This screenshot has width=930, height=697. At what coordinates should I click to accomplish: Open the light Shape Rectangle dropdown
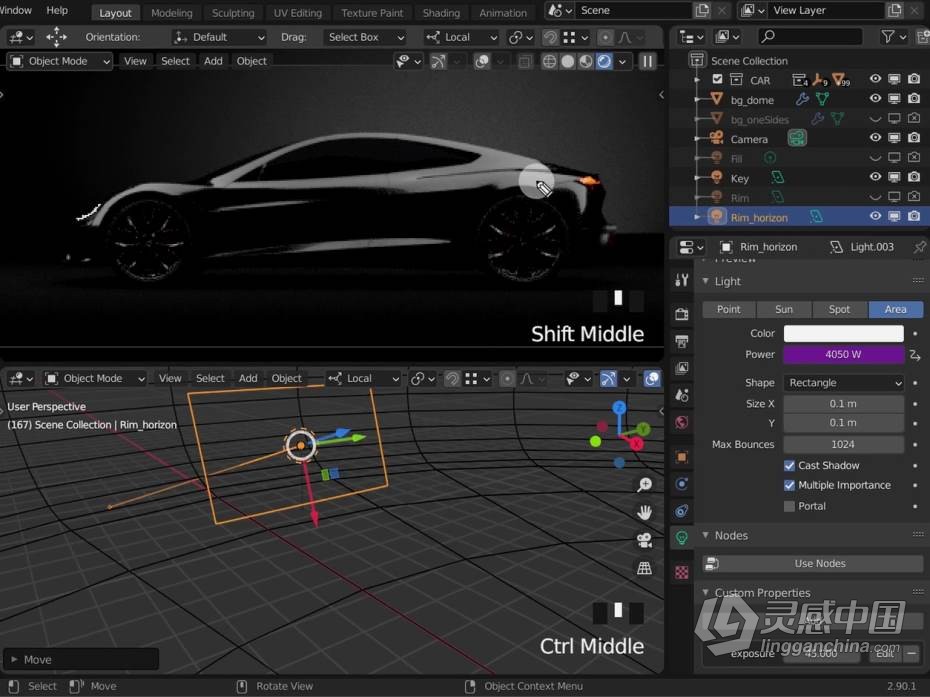[x=843, y=383]
